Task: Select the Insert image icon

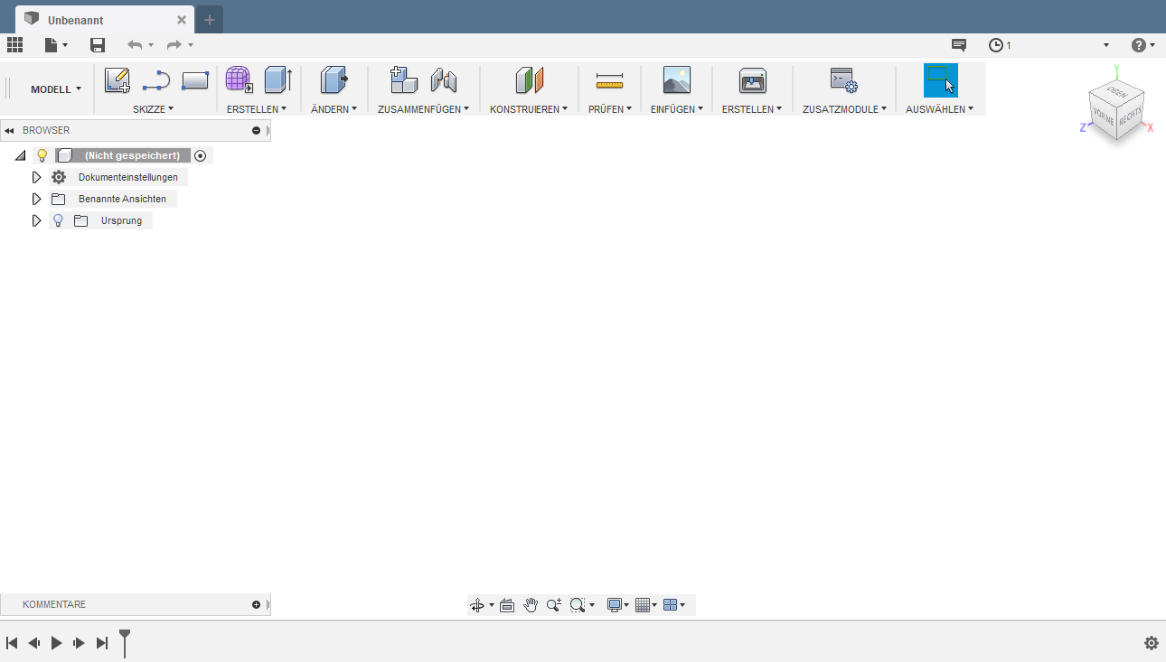Action: [x=677, y=80]
